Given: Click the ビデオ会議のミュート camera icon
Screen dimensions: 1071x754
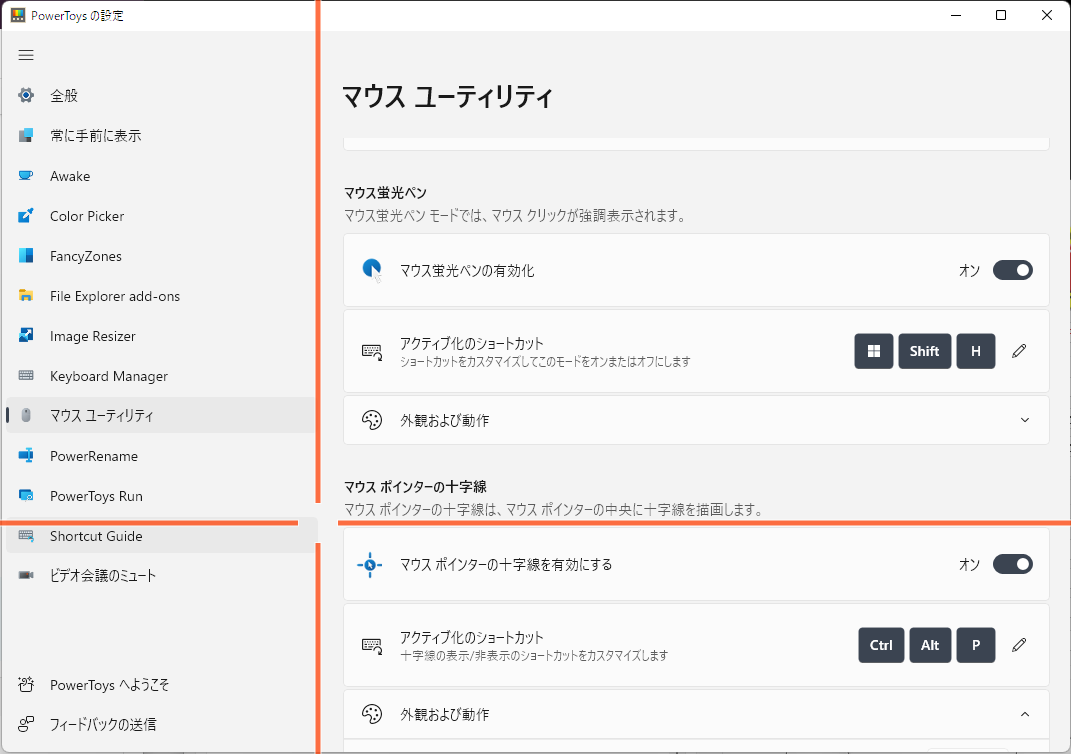Looking at the screenshot, I should (x=26, y=575).
